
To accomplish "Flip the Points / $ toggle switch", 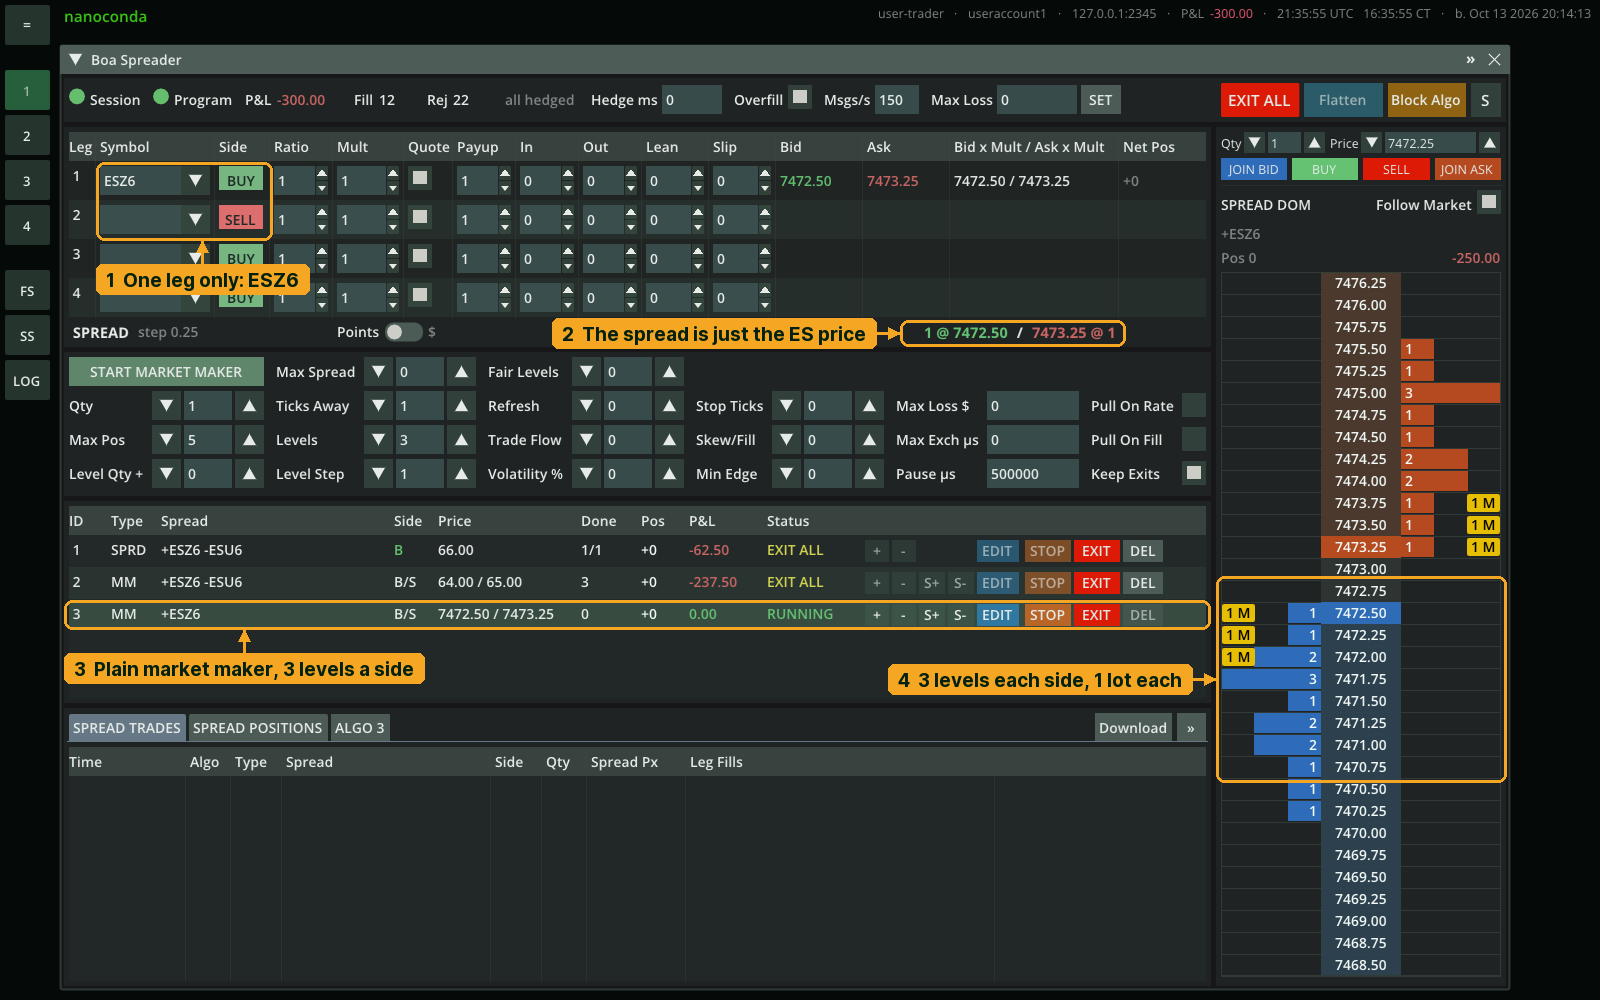I will pyautogui.click(x=404, y=332).
